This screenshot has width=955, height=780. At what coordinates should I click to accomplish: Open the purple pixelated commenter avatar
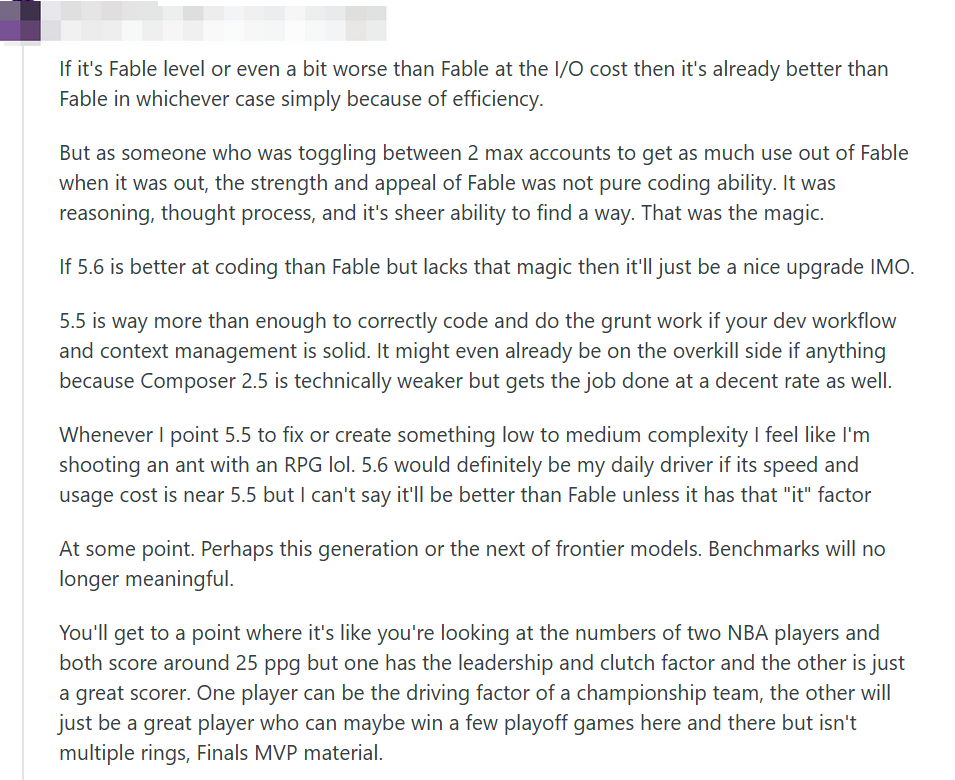[x=20, y=21]
